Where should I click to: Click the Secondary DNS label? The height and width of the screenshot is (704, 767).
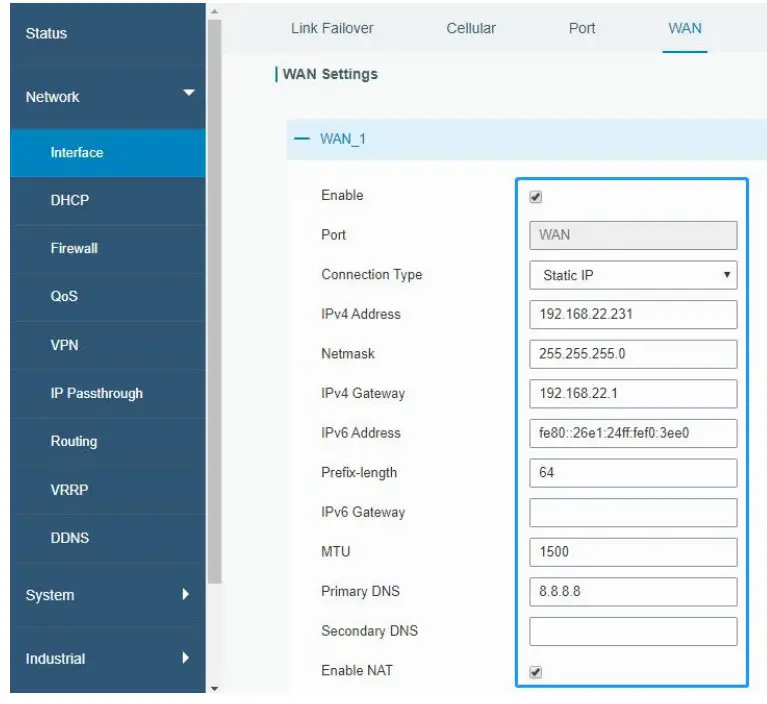point(369,631)
